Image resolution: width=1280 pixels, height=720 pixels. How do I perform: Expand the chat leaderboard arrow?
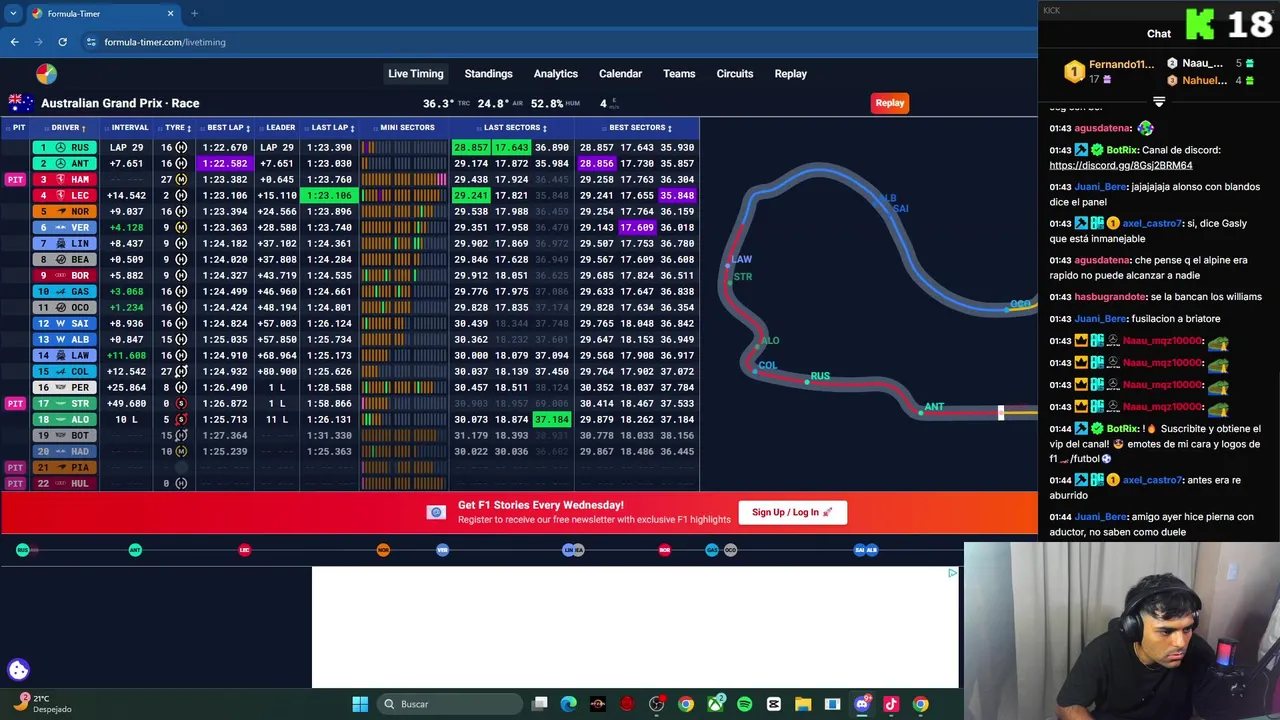click(x=1159, y=102)
